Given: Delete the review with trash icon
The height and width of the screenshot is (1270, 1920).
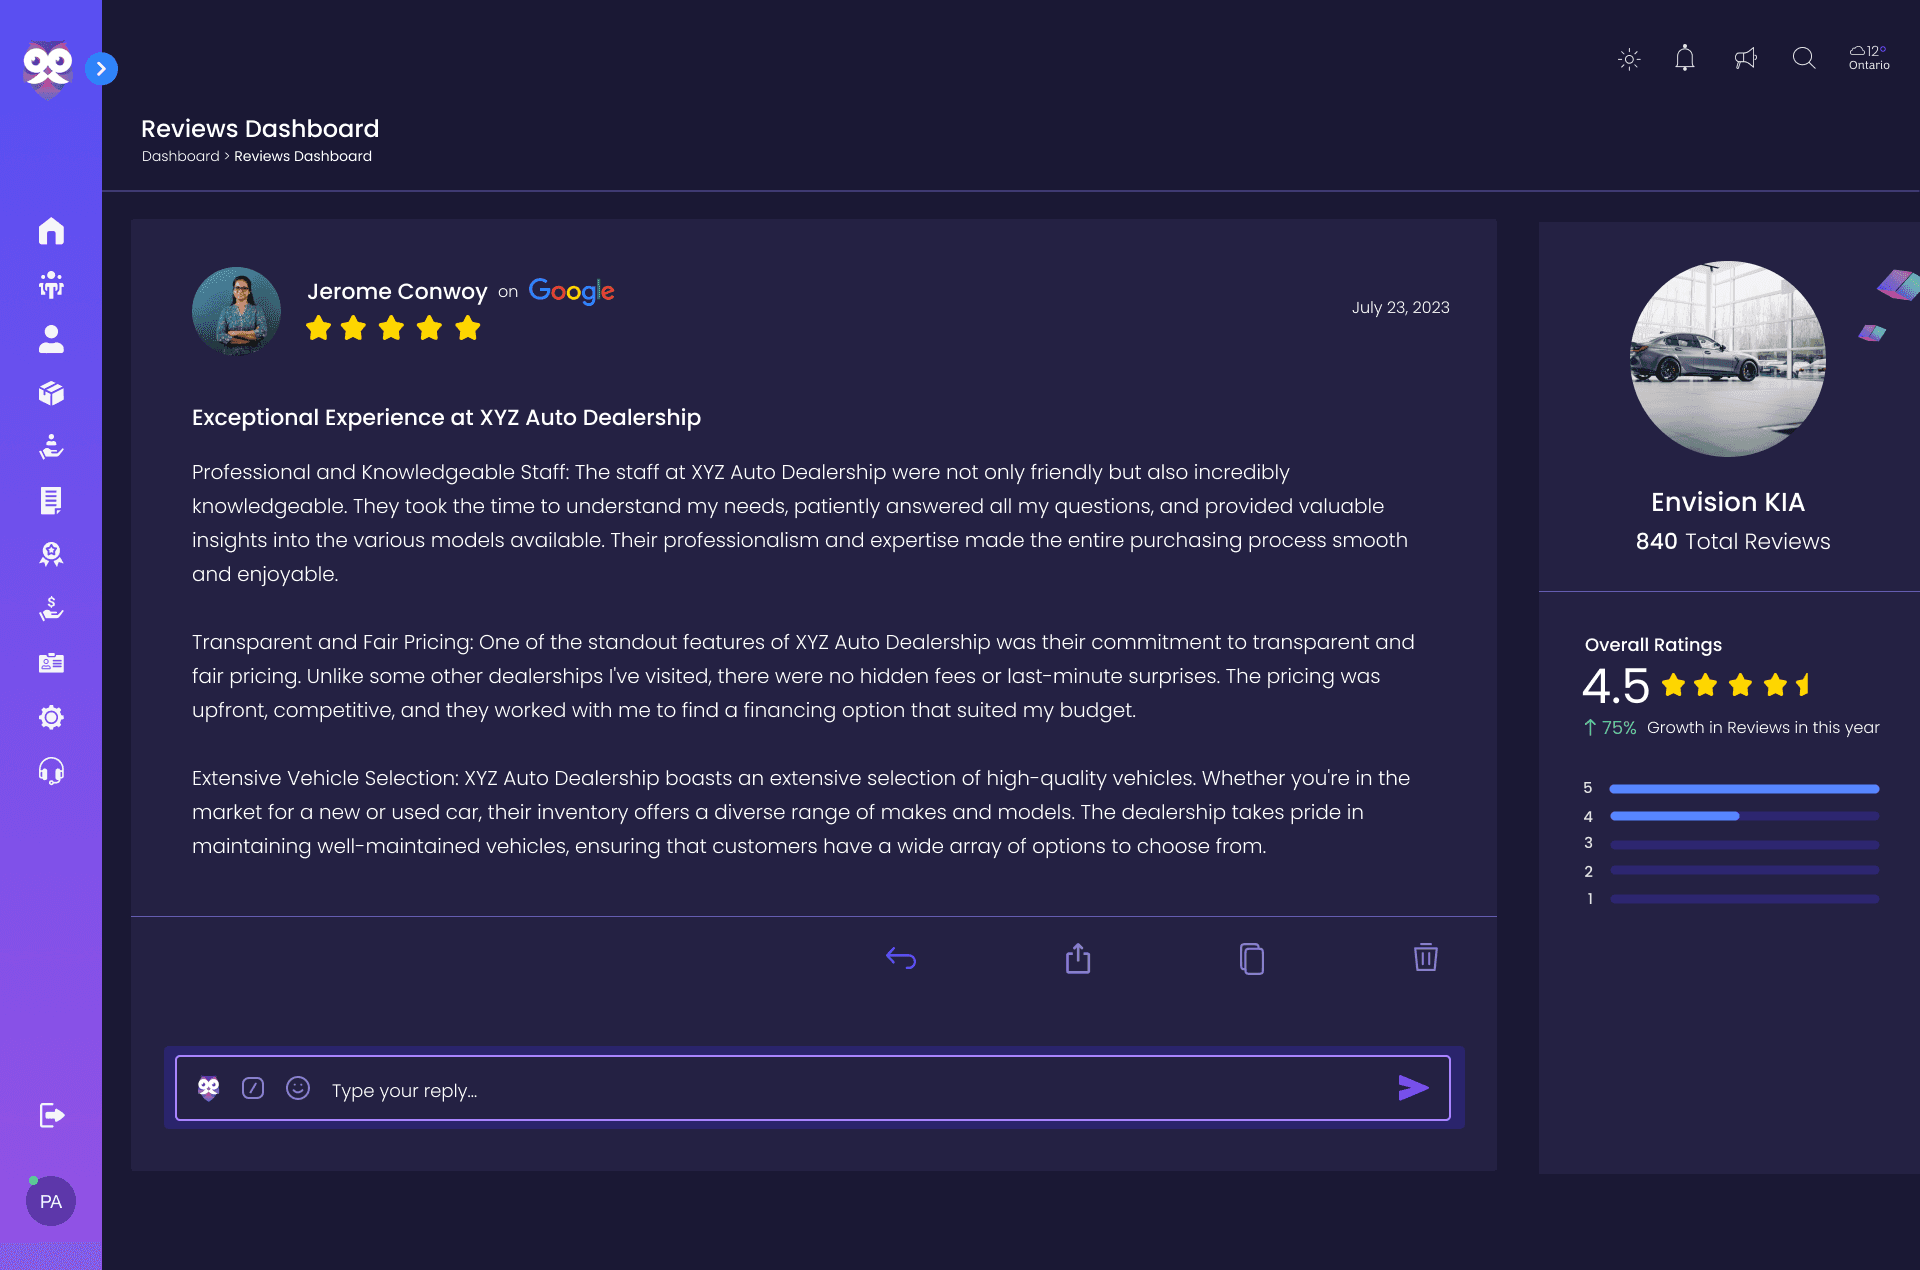Looking at the screenshot, I should point(1426,957).
